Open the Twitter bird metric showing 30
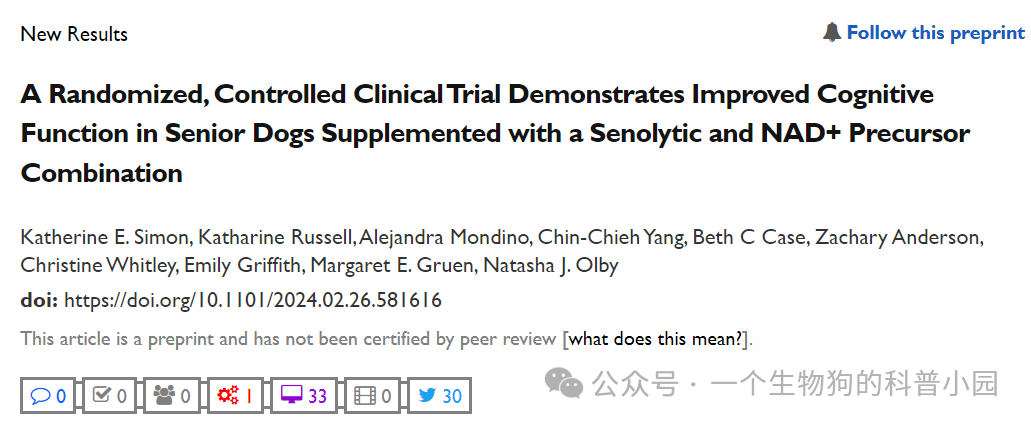This screenshot has height=425, width=1031. [439, 395]
